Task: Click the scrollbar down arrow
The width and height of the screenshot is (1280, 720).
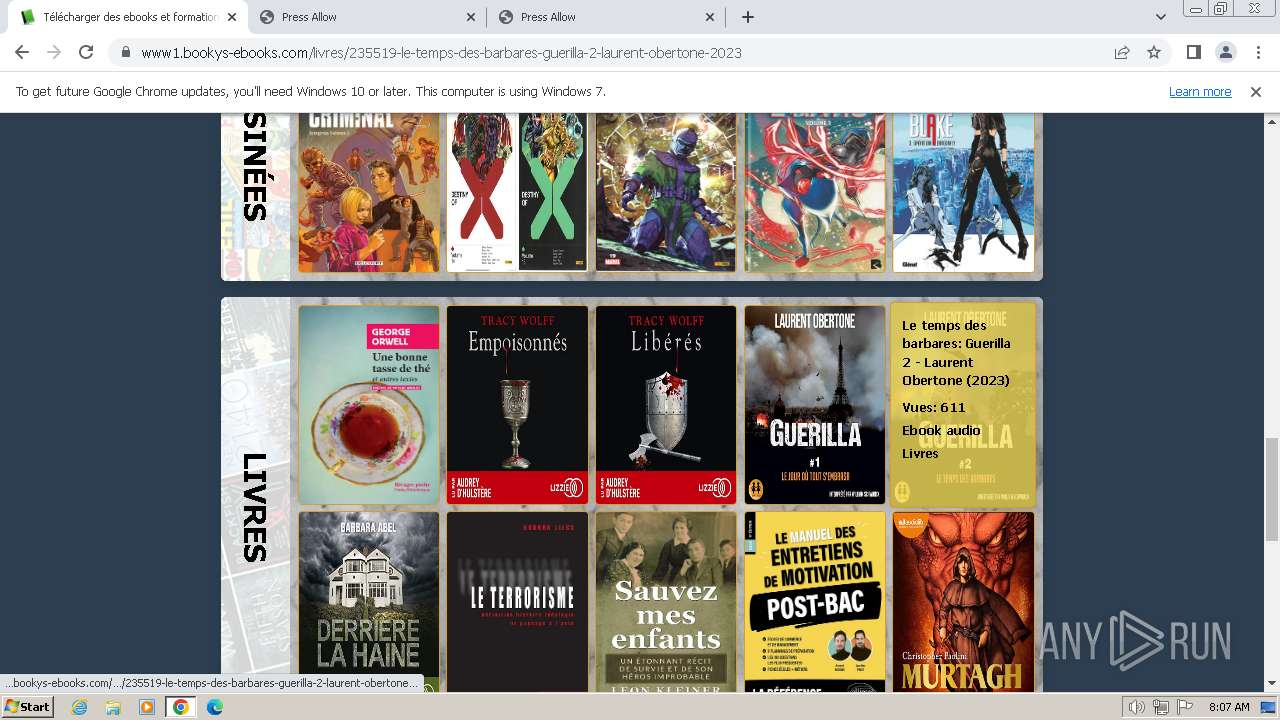Action: [x=1272, y=684]
